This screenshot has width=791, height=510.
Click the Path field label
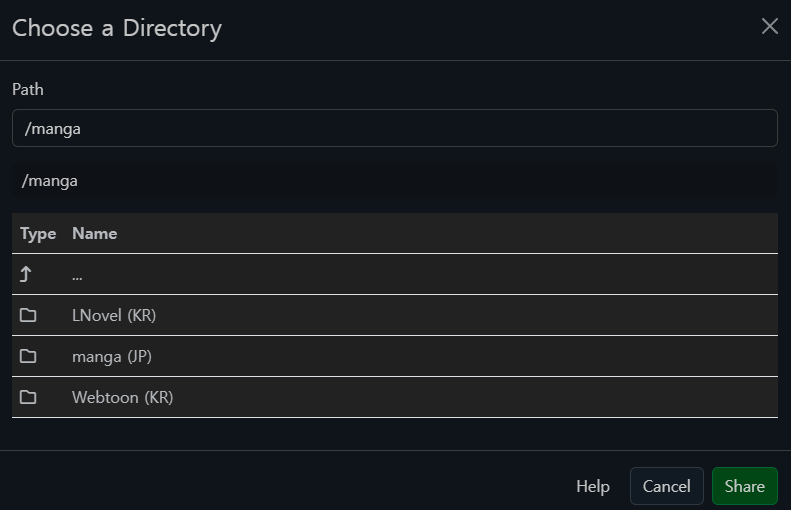point(28,90)
